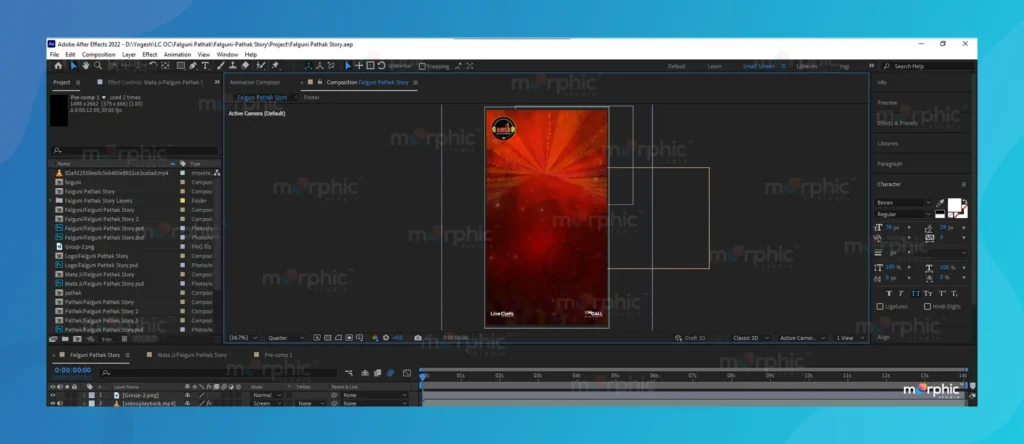Open the Align panel
This screenshot has height=444, width=1024.
pyautogui.click(x=883, y=338)
